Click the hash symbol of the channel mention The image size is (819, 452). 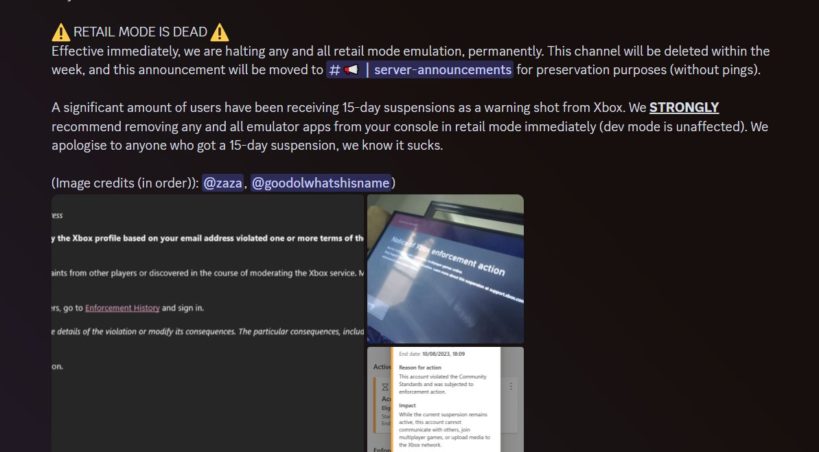(x=335, y=69)
